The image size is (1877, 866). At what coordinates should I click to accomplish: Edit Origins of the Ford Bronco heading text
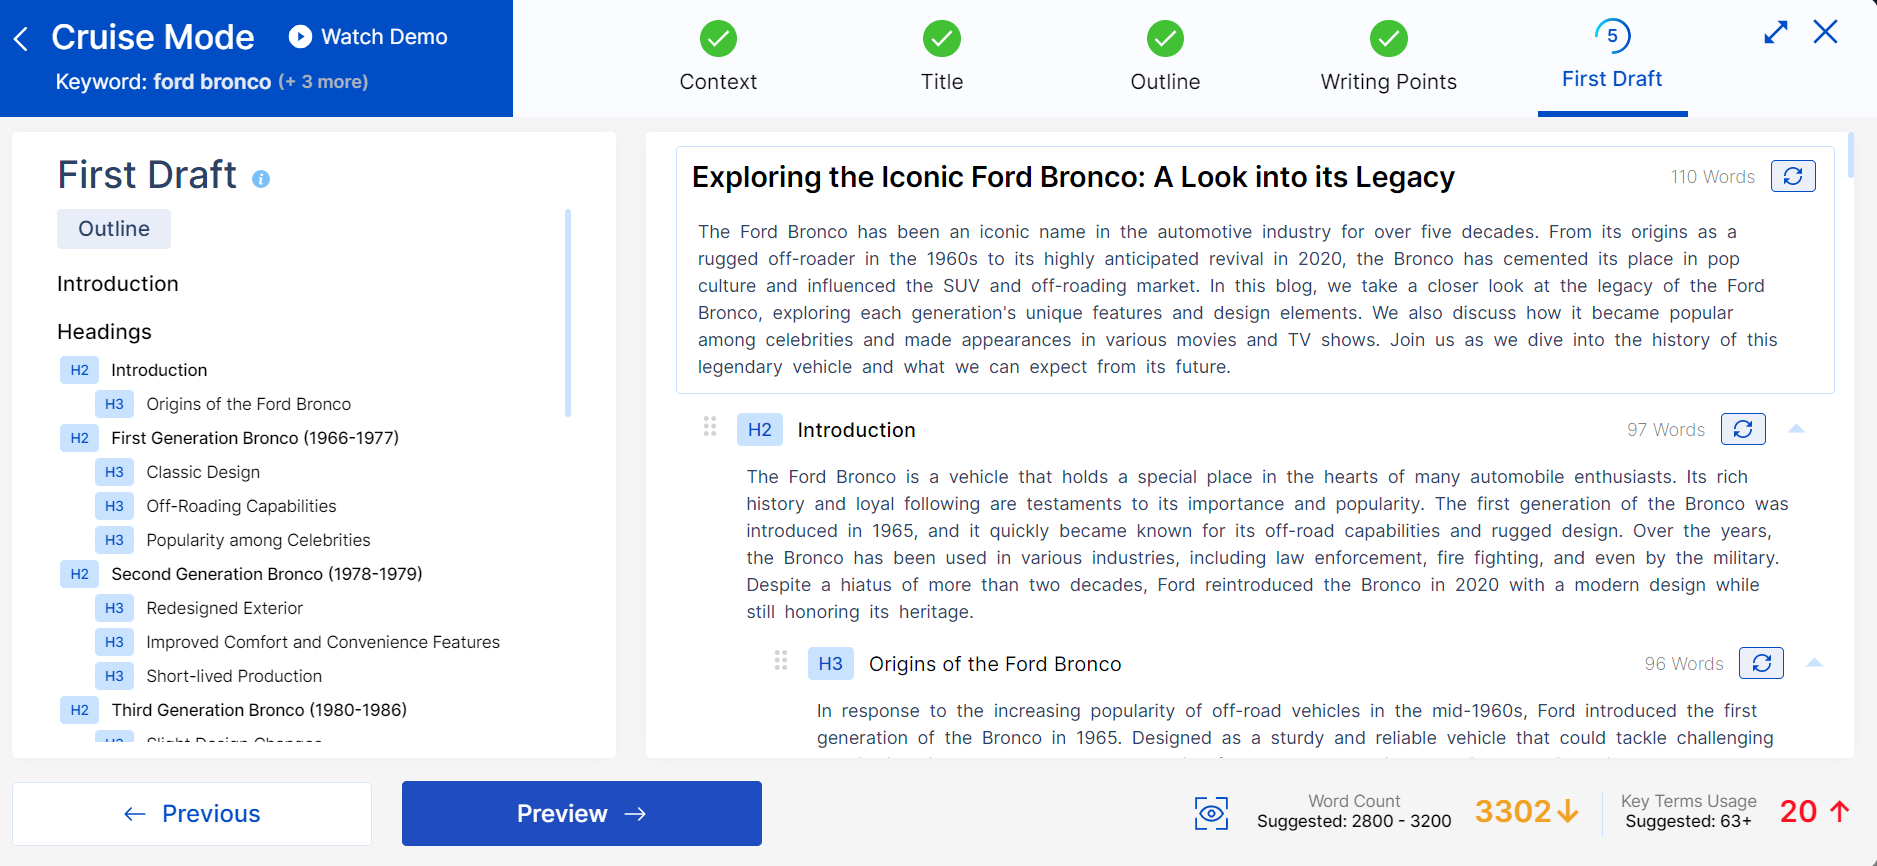point(995,664)
